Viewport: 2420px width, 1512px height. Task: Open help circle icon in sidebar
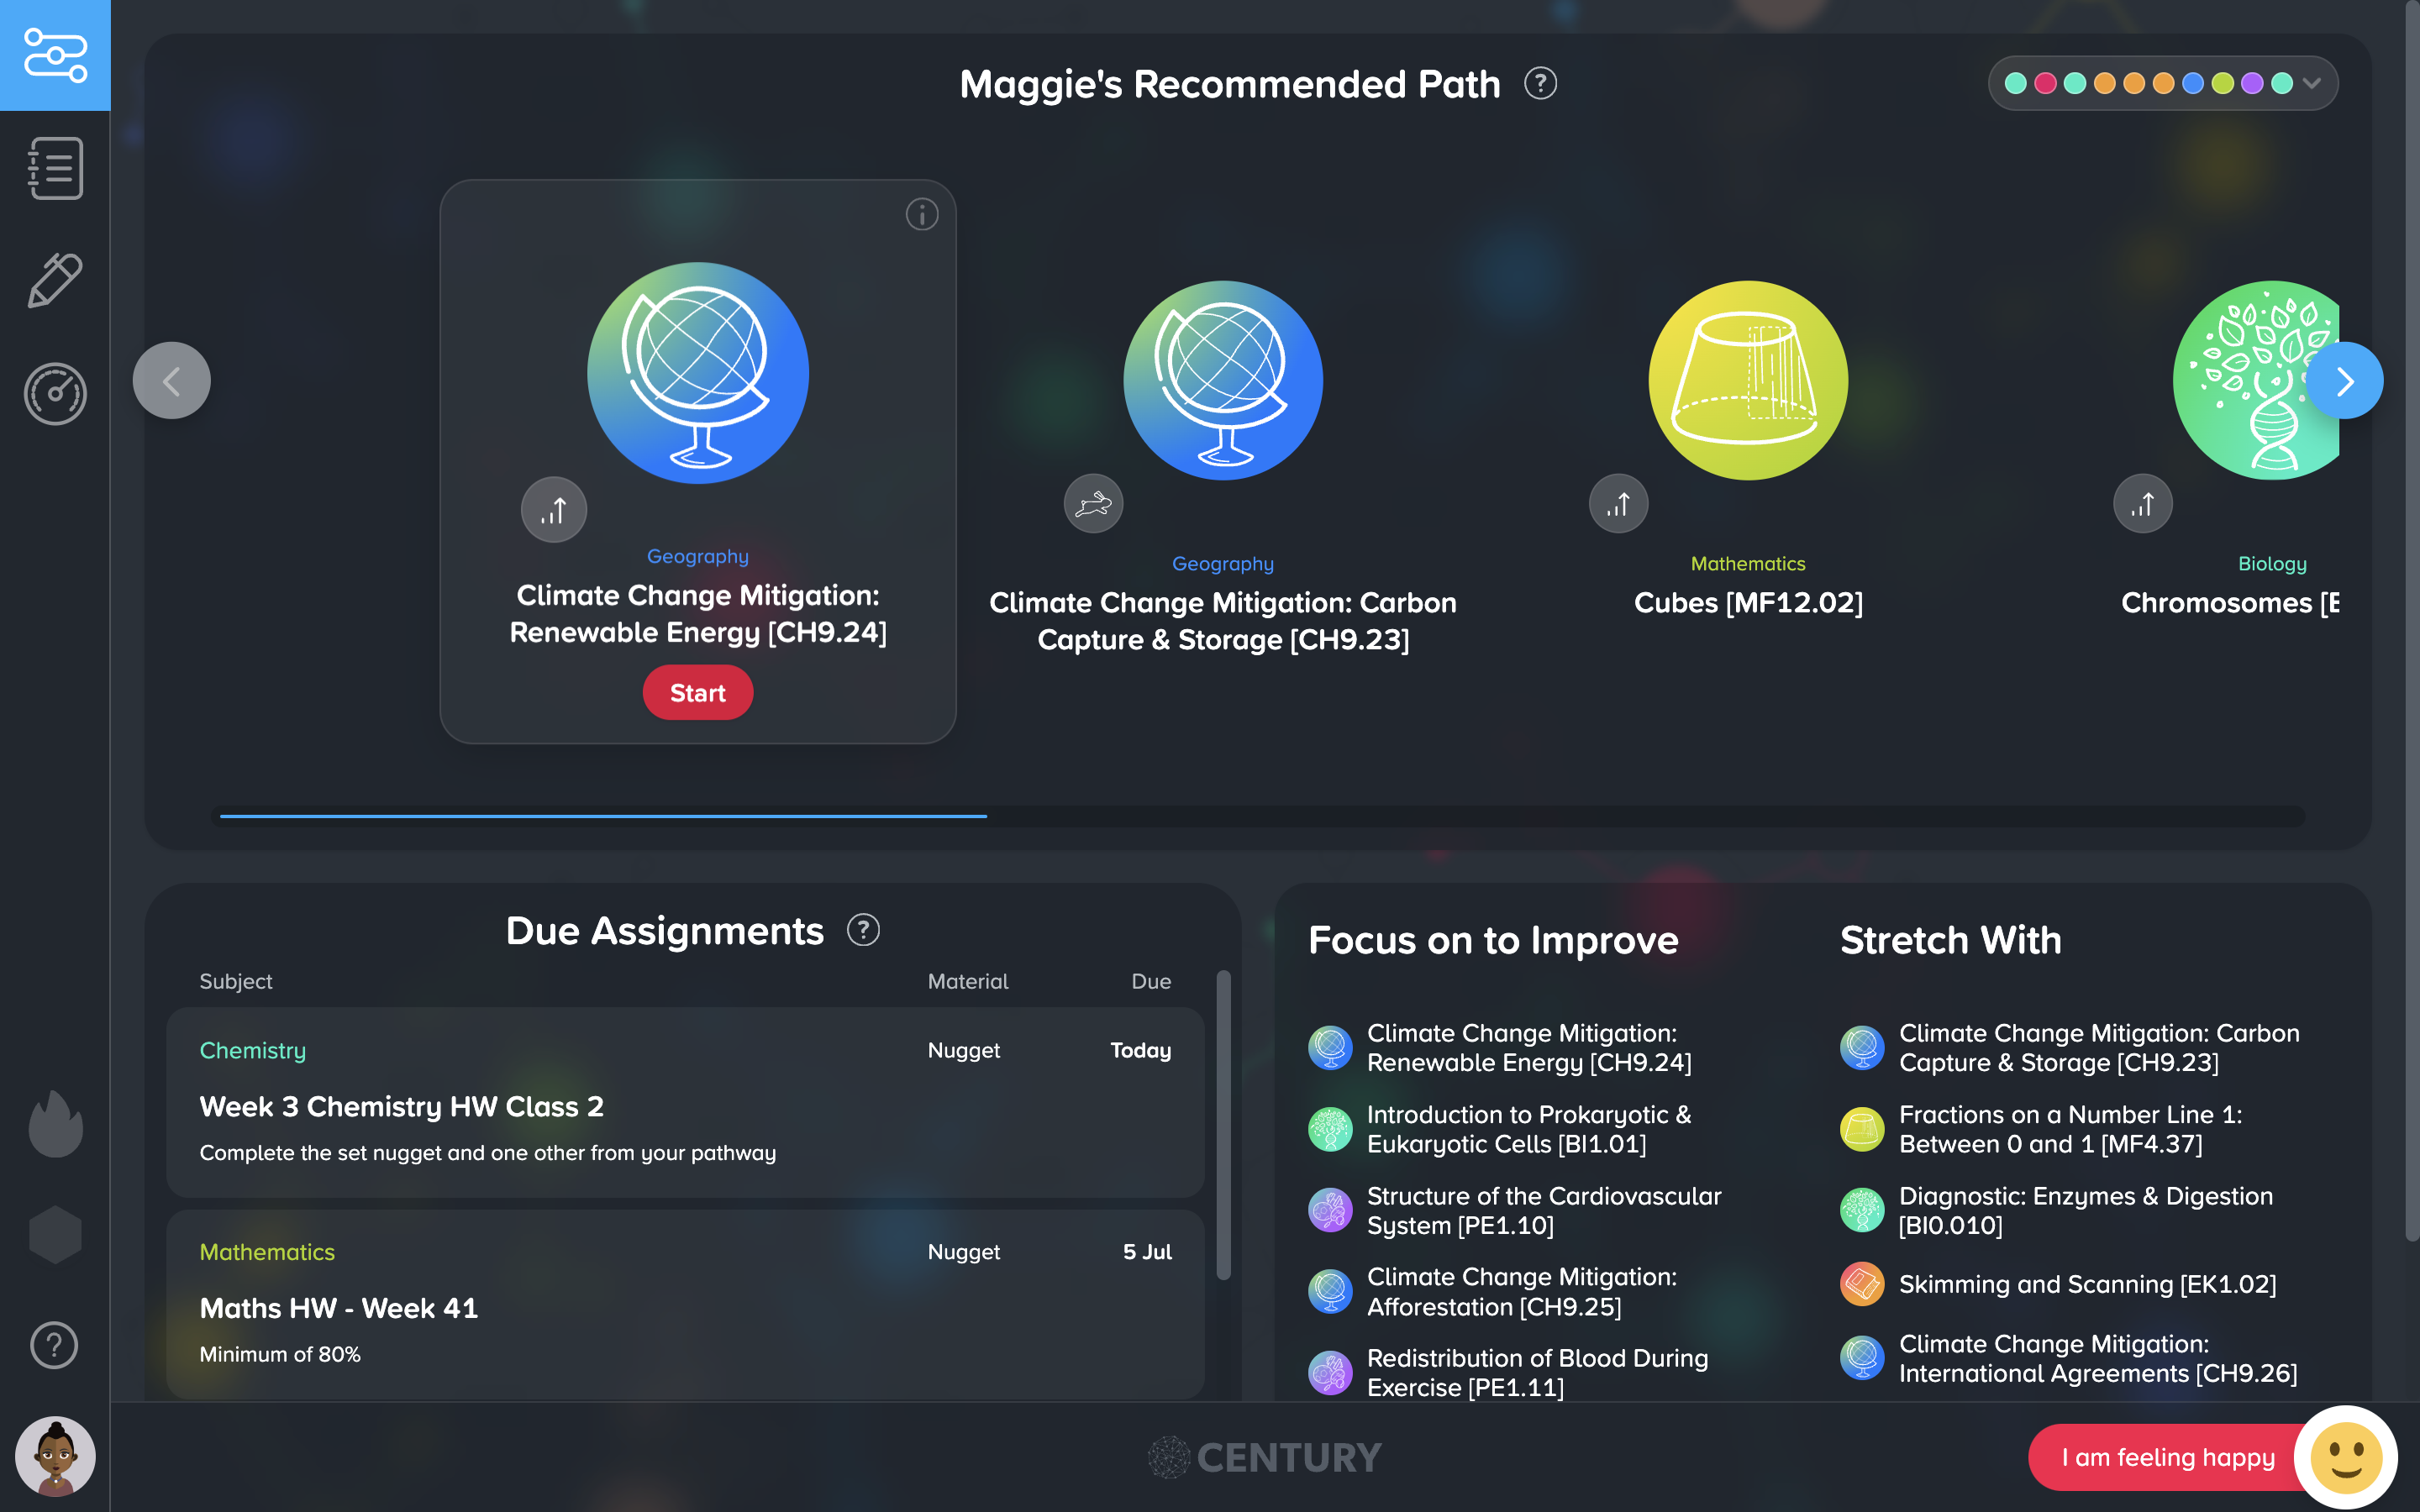point(55,1345)
